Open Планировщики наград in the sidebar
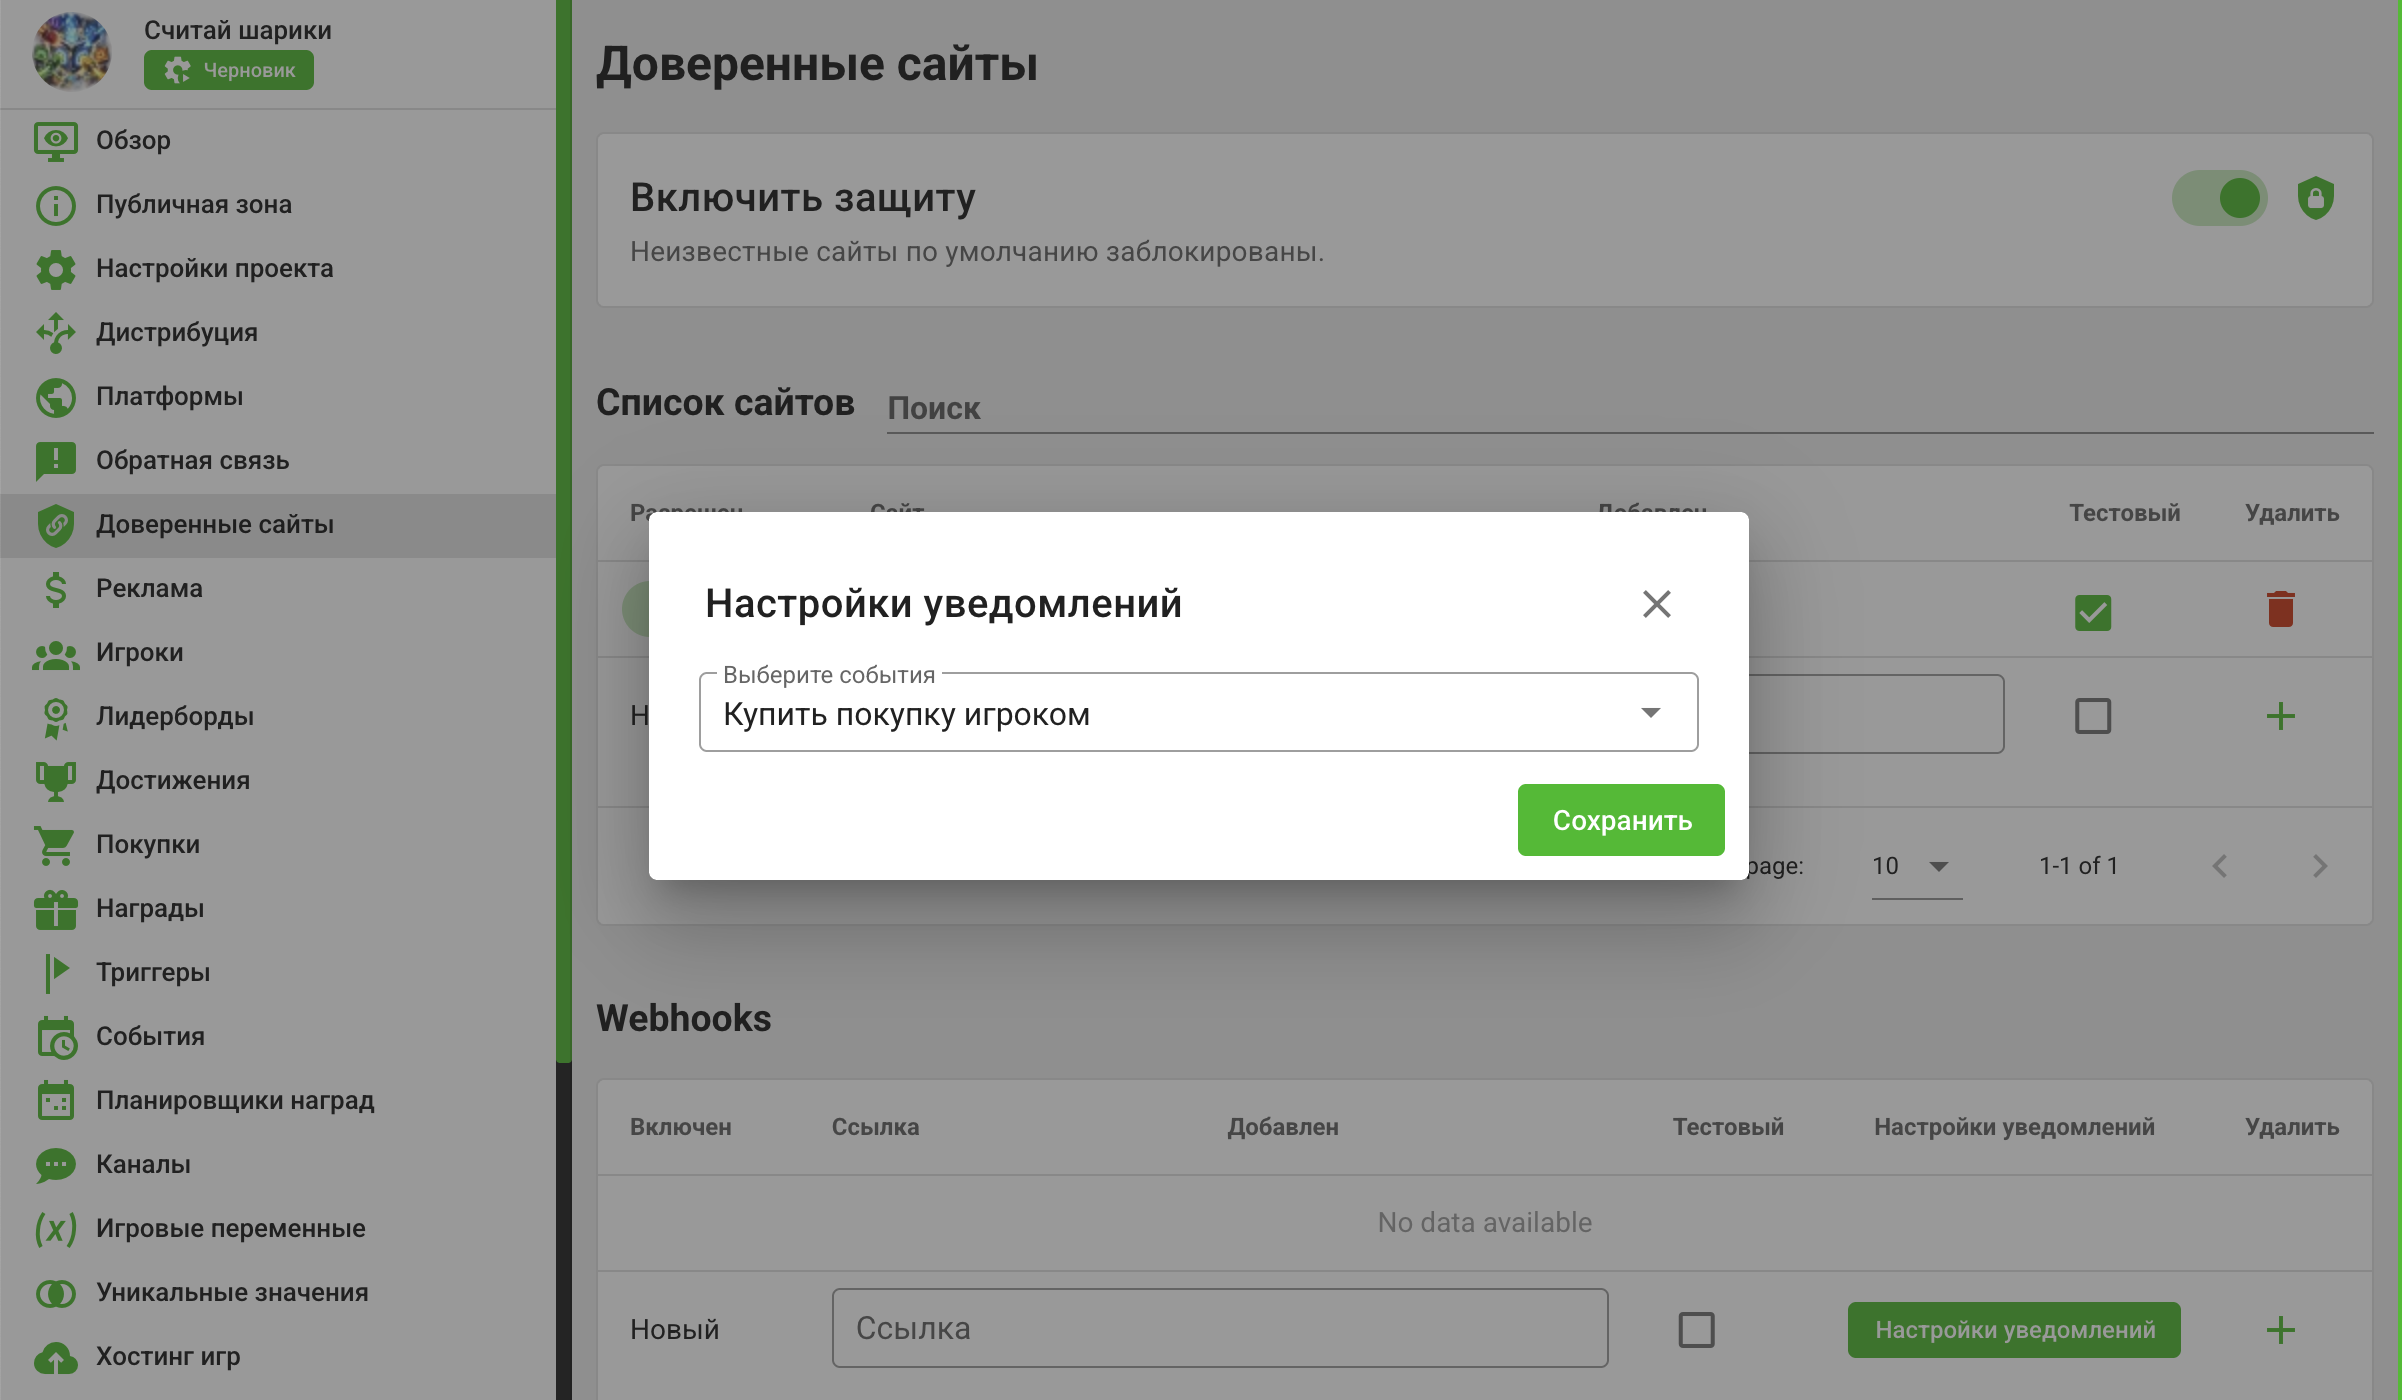The width and height of the screenshot is (2402, 1400). pyautogui.click(x=278, y=1101)
